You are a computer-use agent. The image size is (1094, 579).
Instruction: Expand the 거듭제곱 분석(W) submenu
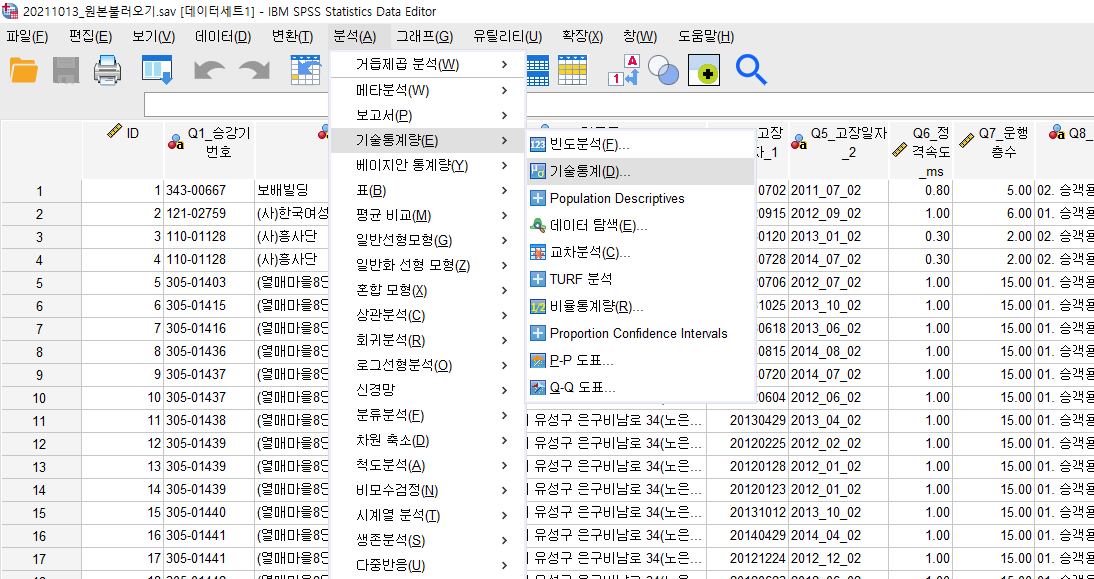[x=427, y=65]
